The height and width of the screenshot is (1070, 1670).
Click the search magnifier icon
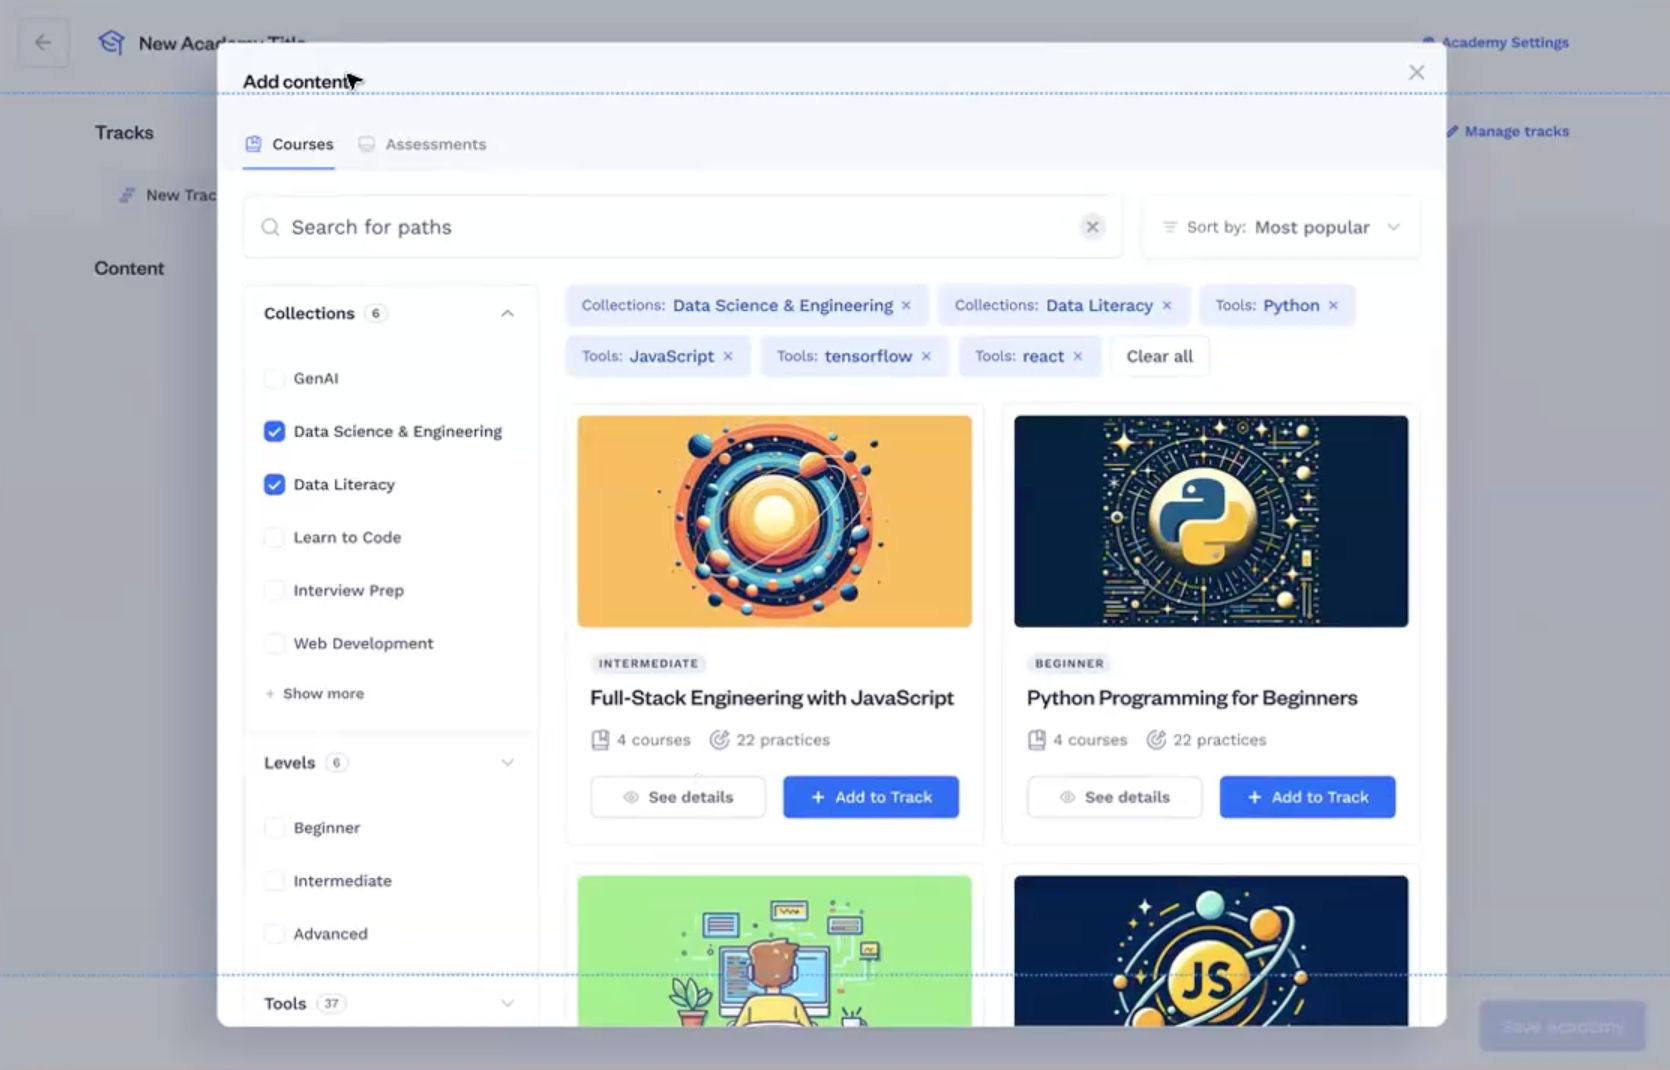tap(270, 227)
